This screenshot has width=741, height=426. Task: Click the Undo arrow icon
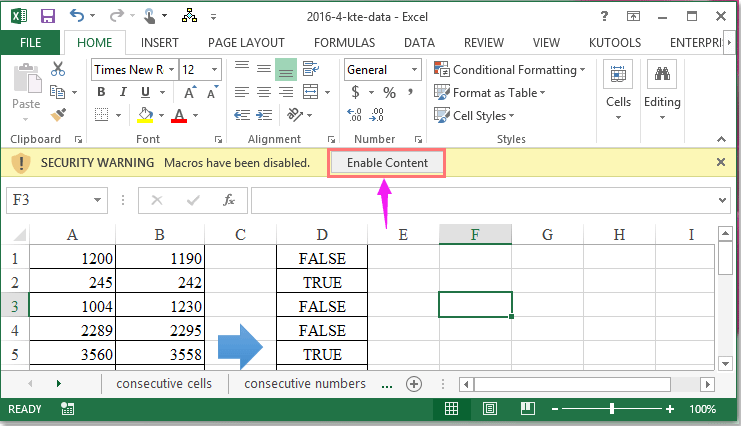tap(79, 16)
